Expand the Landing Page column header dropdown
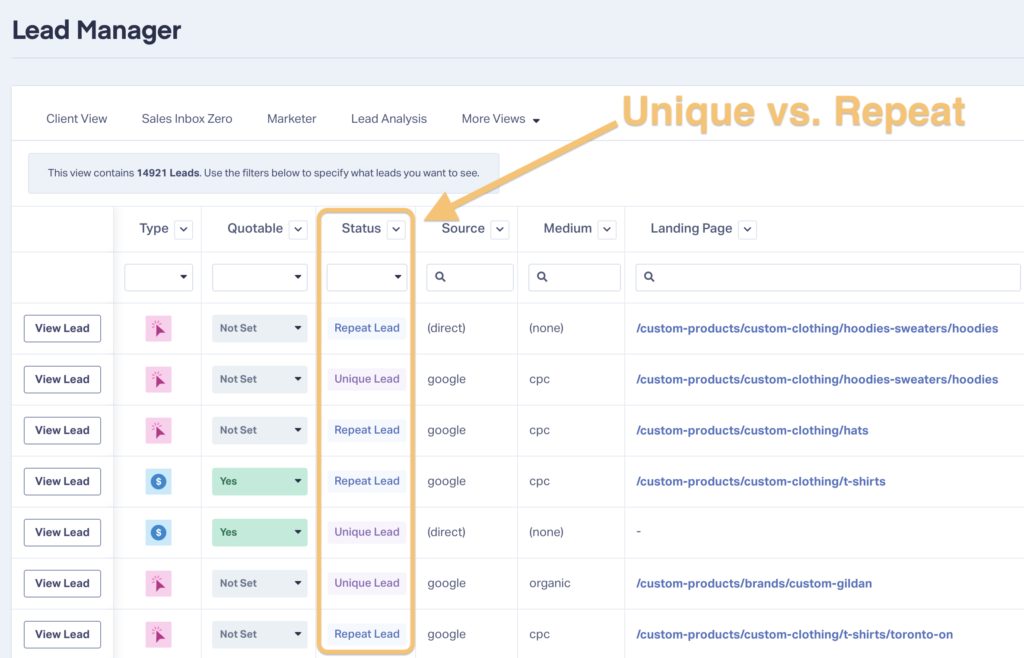1024x658 pixels. [x=747, y=229]
